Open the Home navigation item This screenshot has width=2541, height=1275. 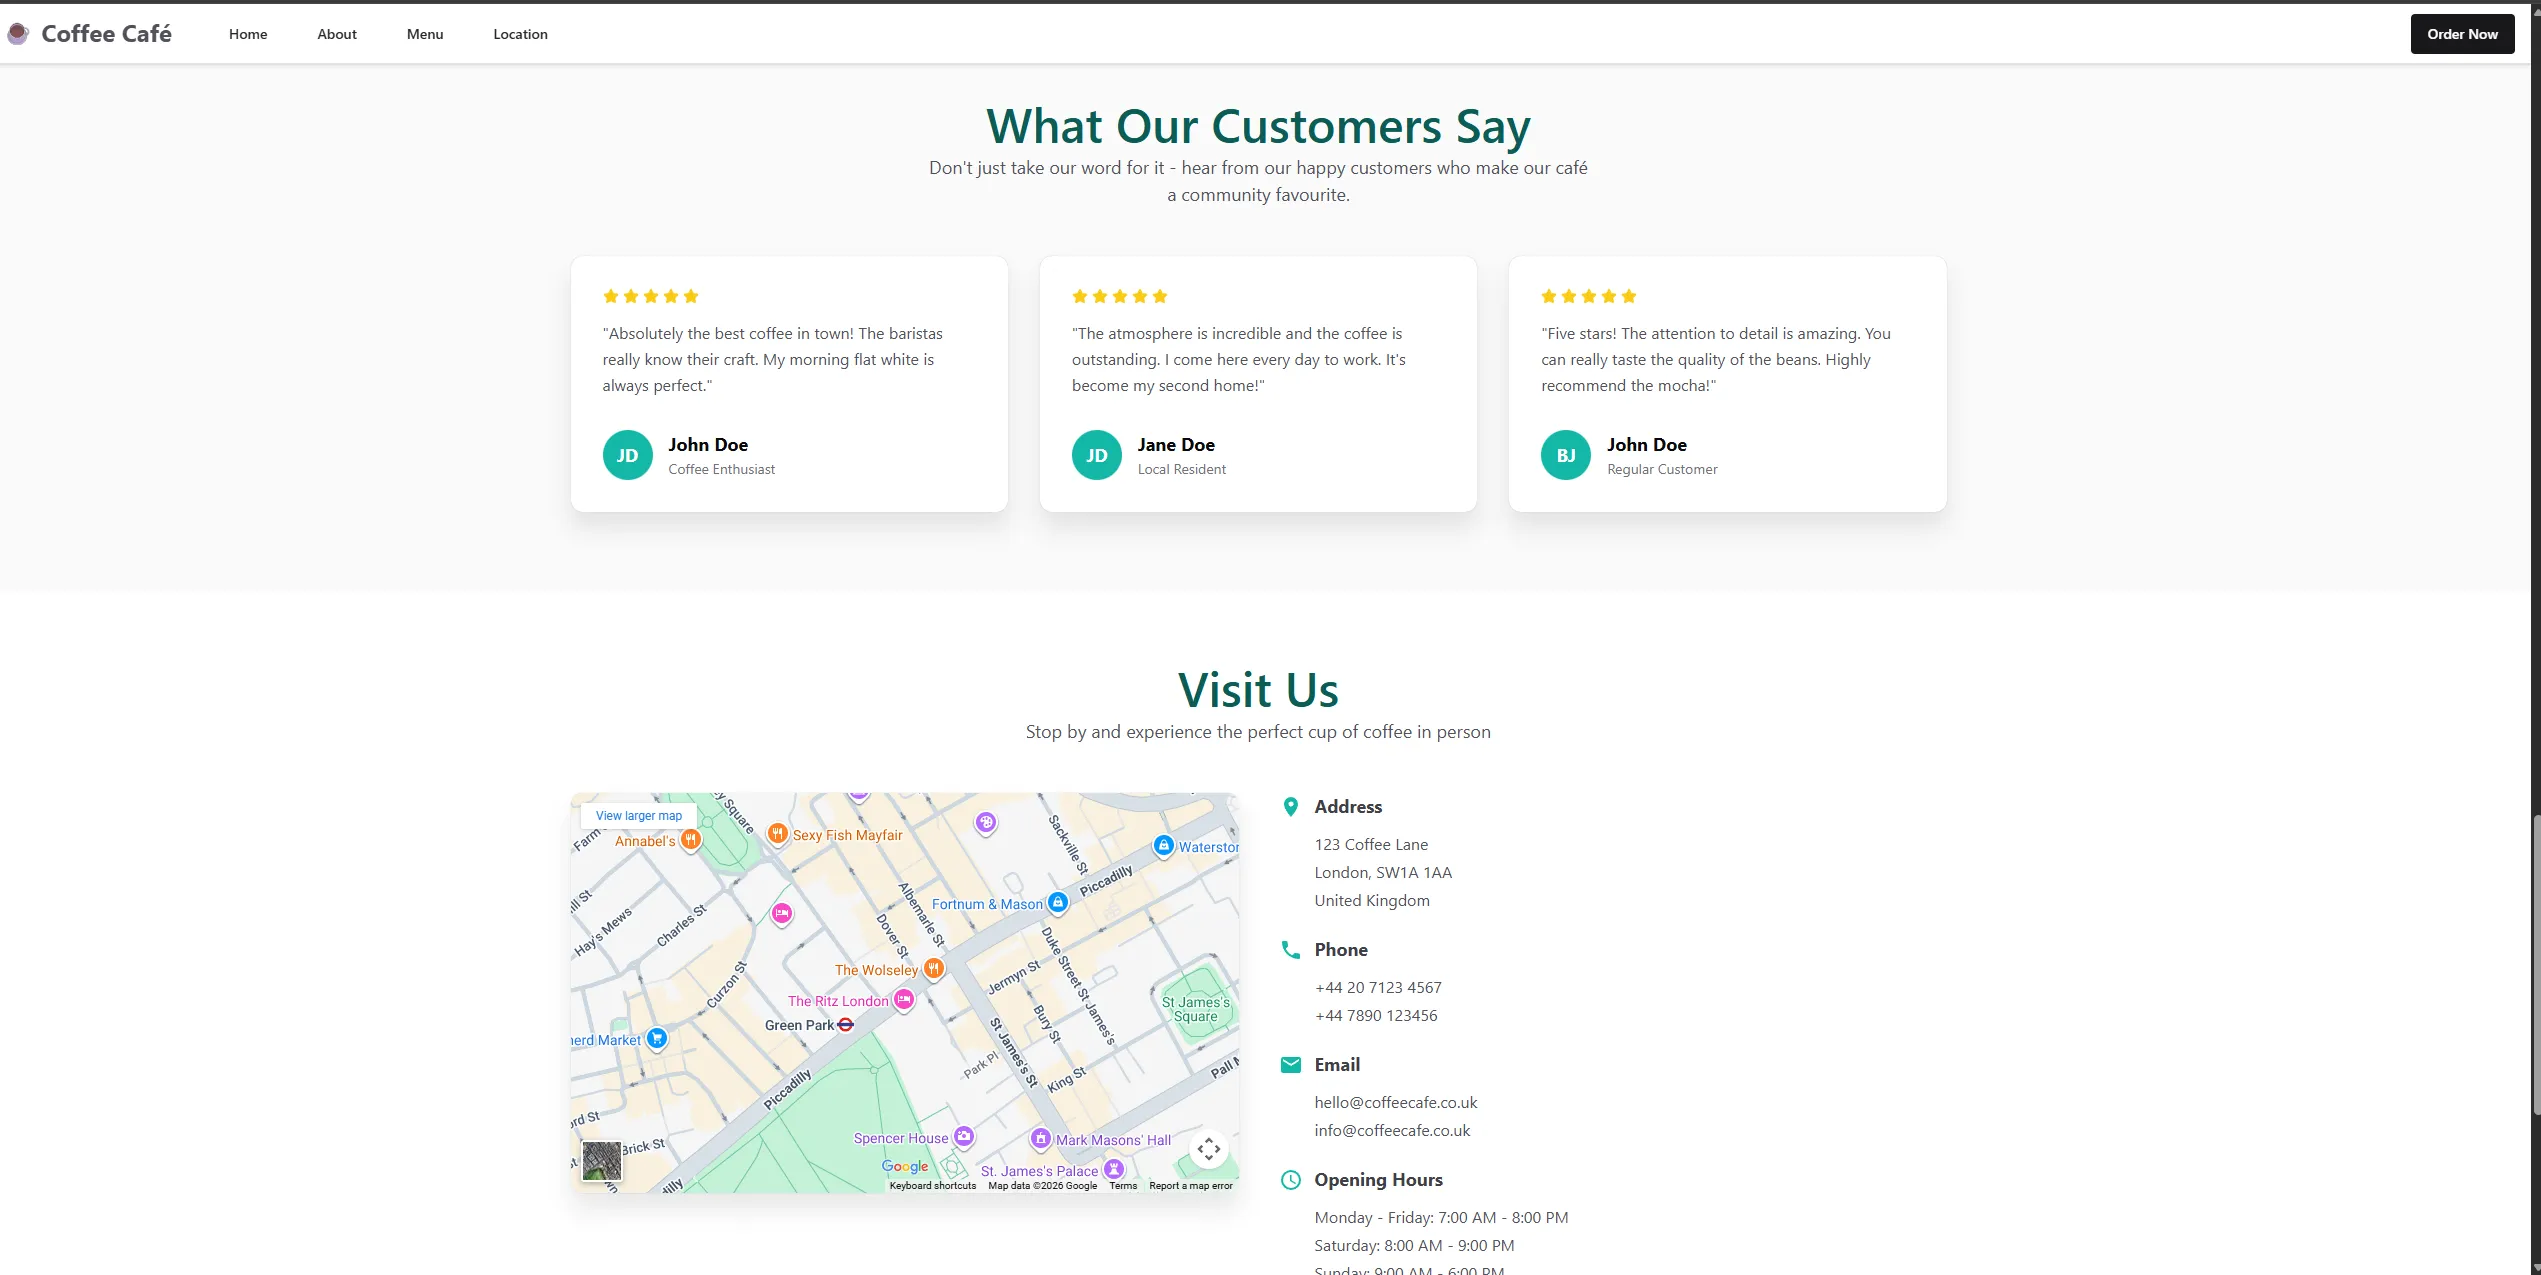click(x=248, y=34)
